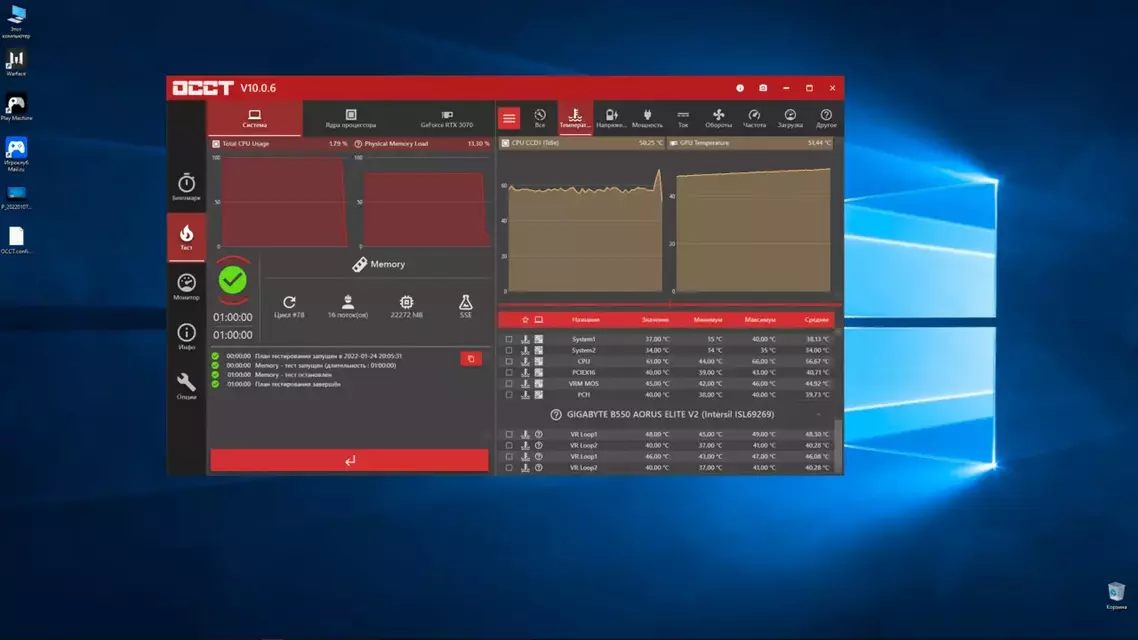Screen dimensions: 1138x640
Task: Open Этот компьютер desktop icon
Action: pyautogui.click(x=16, y=21)
